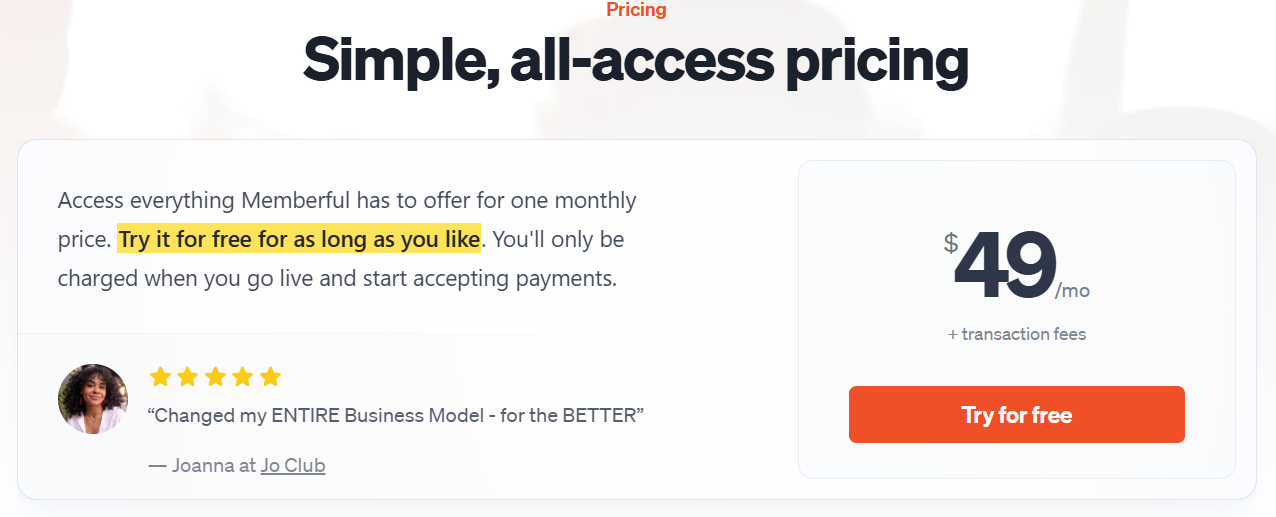Click the "Changed my ENTIRE Business Model" quote
This screenshot has width=1276, height=517.
pos(396,415)
